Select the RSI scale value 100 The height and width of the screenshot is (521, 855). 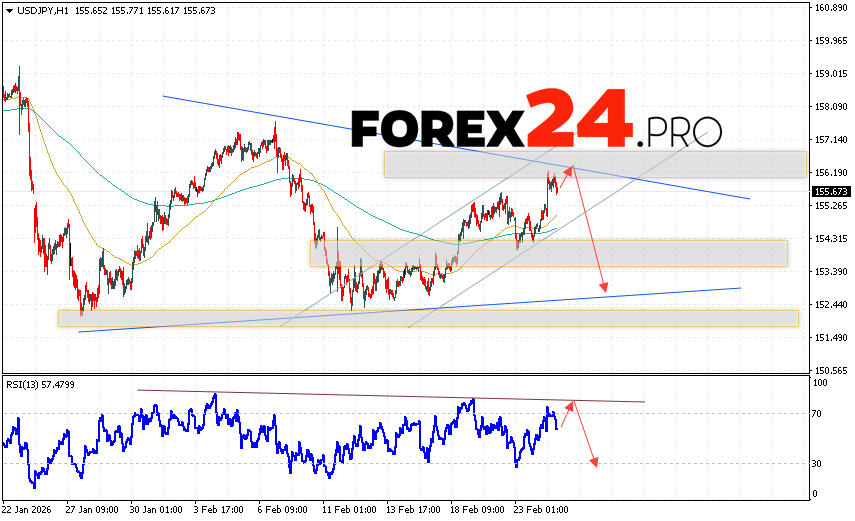coord(820,383)
